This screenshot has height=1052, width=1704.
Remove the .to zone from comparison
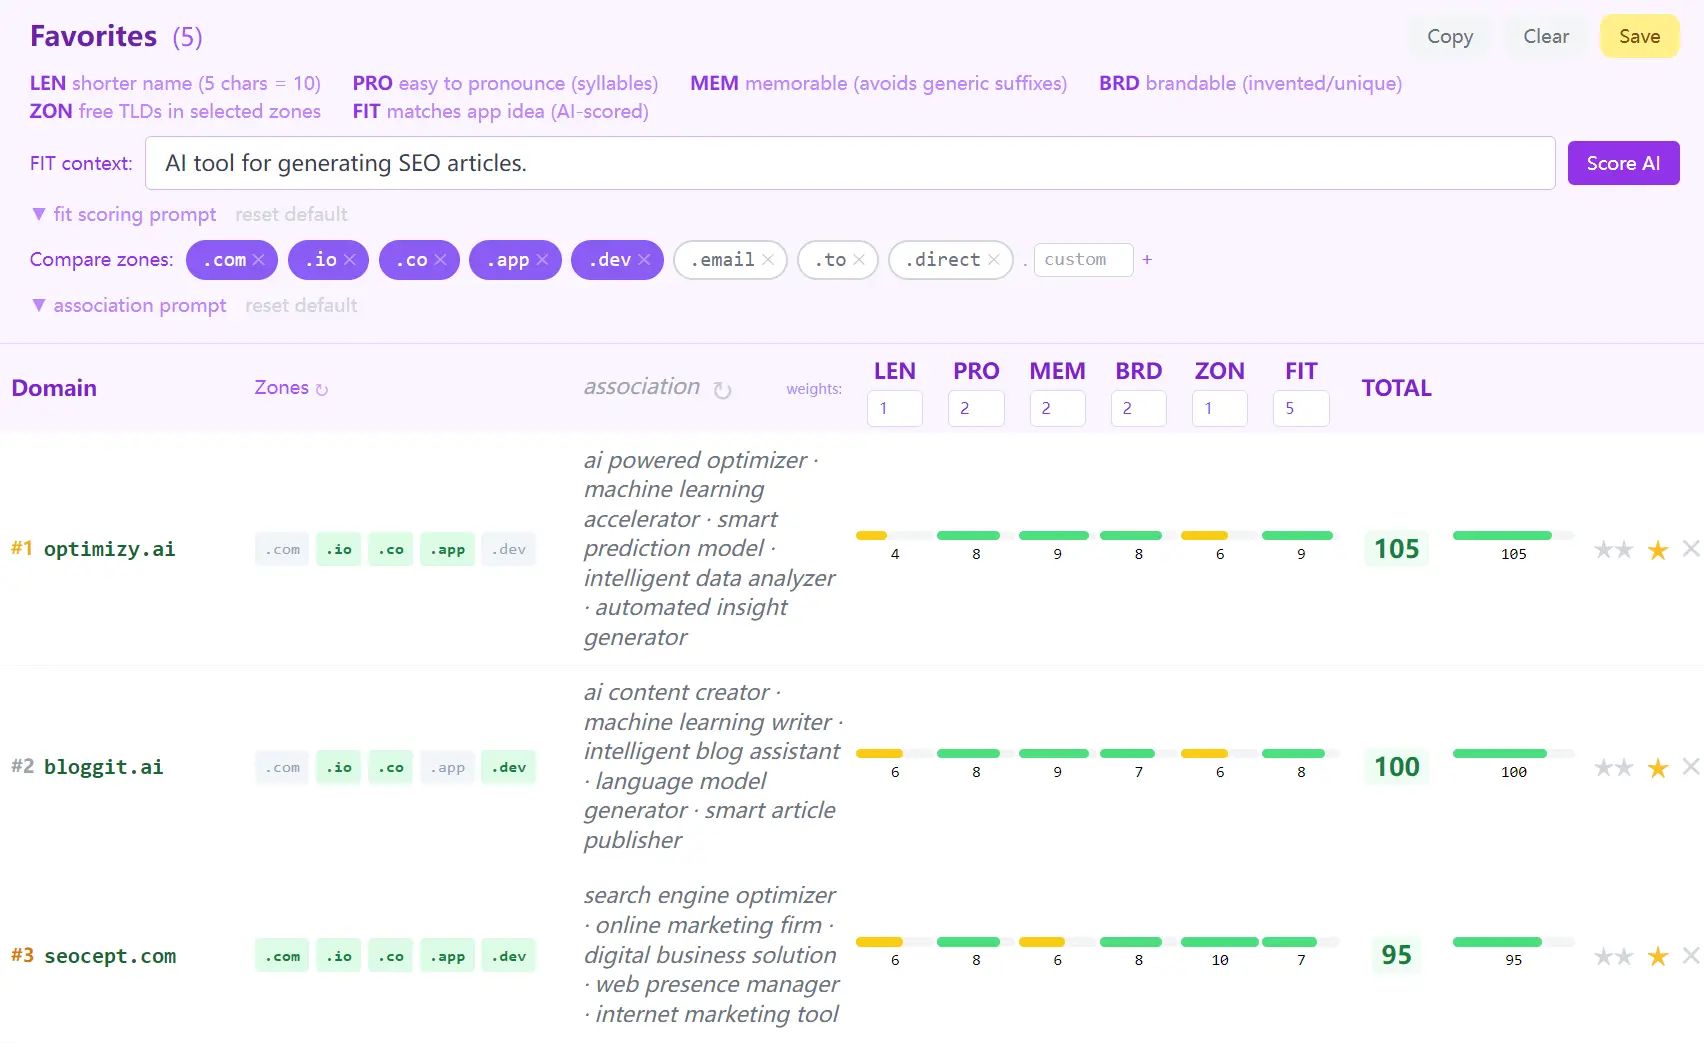(x=862, y=259)
